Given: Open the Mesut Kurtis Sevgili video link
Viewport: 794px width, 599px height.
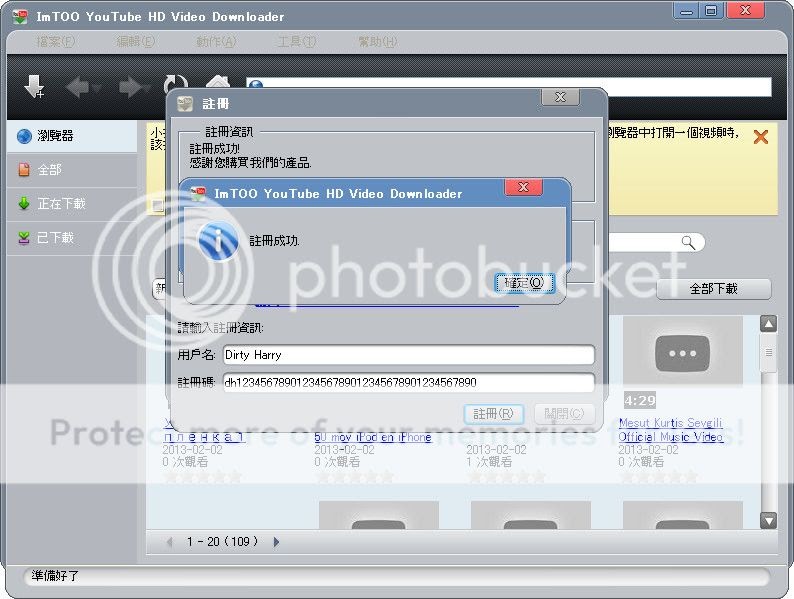Looking at the screenshot, I should 670,429.
